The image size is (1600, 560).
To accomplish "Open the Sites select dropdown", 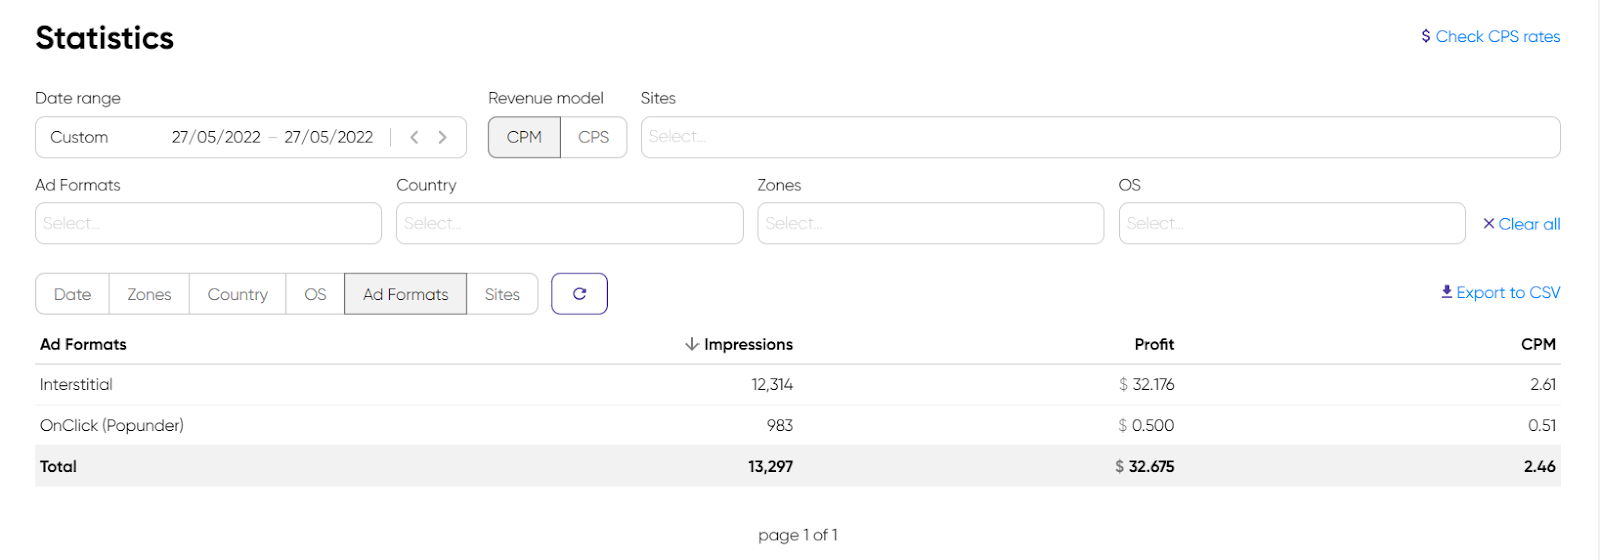I will [1100, 138].
